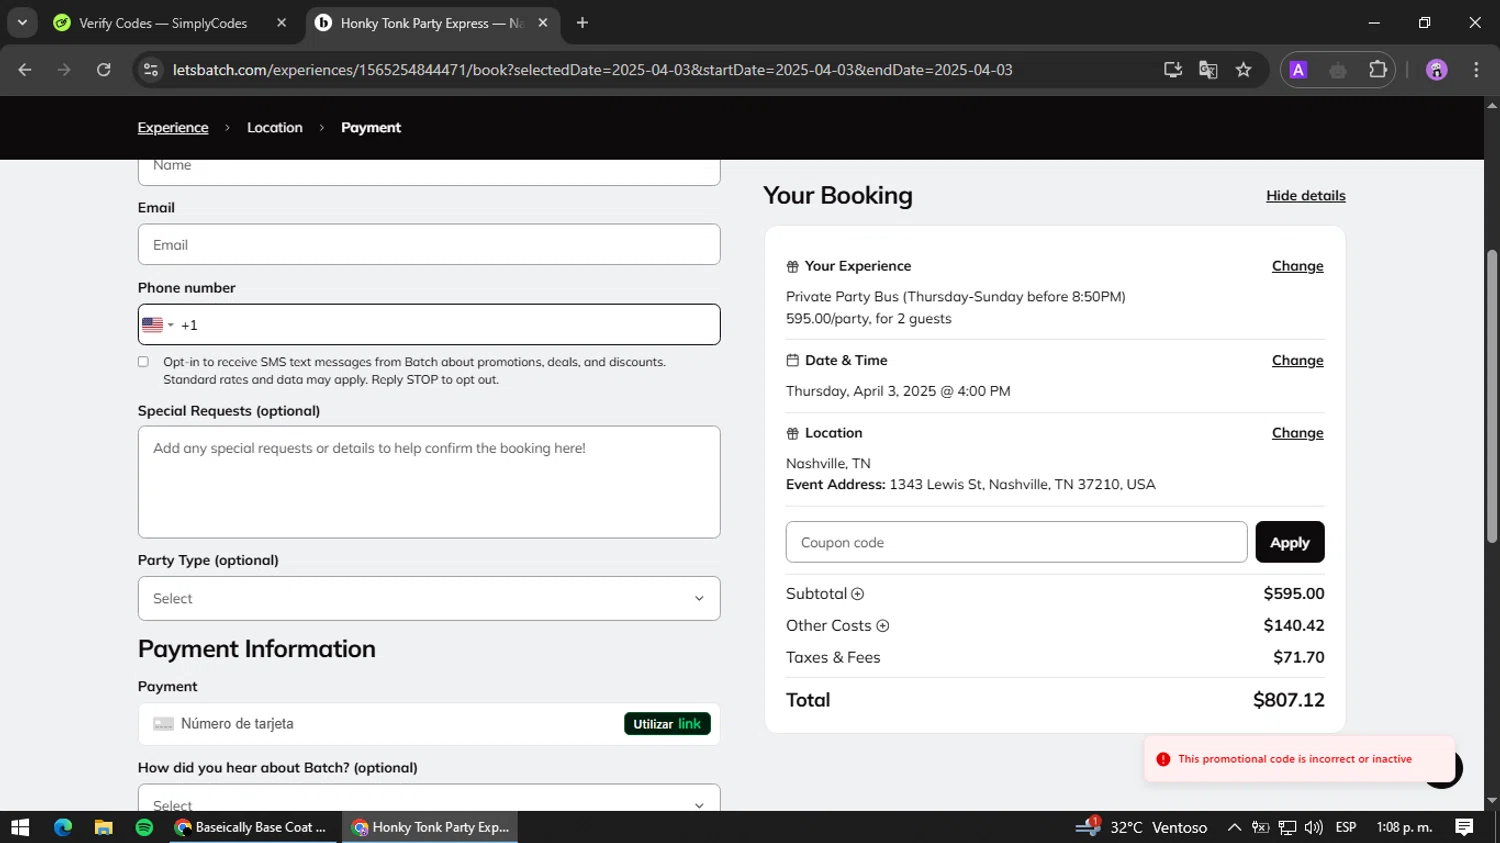Open File Explorer from taskbar

coord(103,827)
